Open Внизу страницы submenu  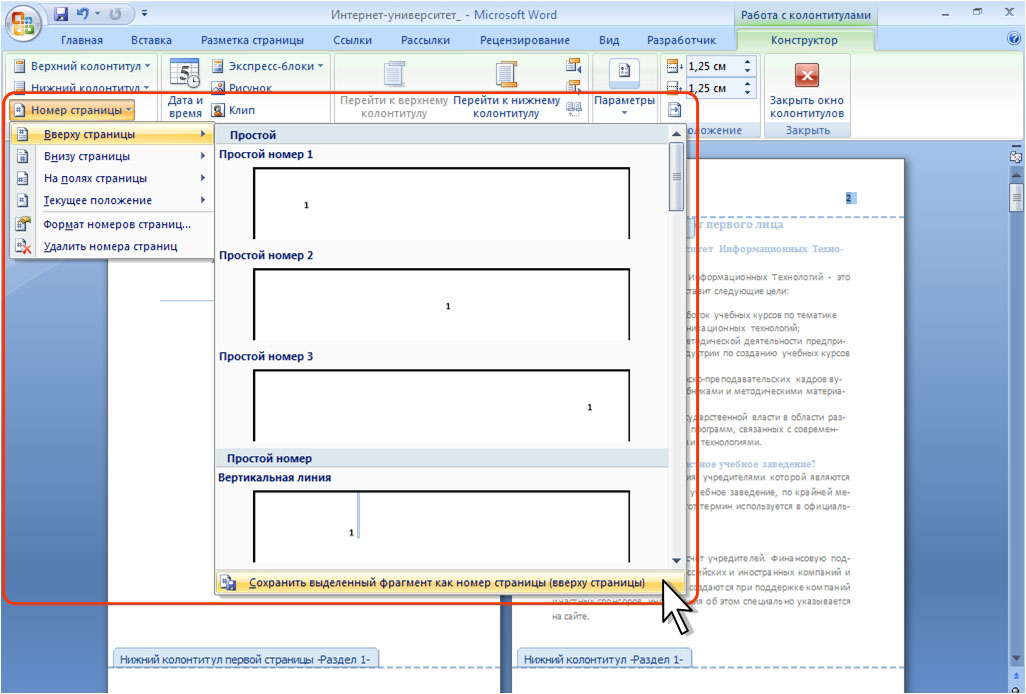[112, 156]
